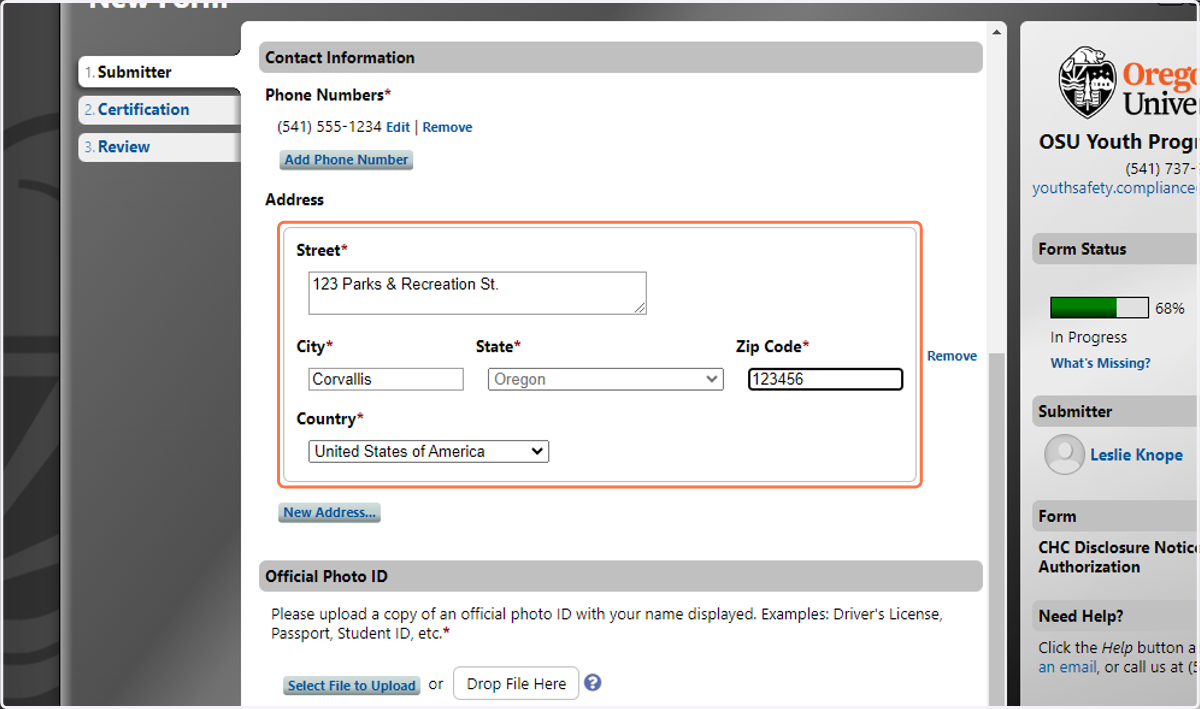The width and height of the screenshot is (1200, 709).
Task: Click the Drop File Here box
Action: (516, 684)
